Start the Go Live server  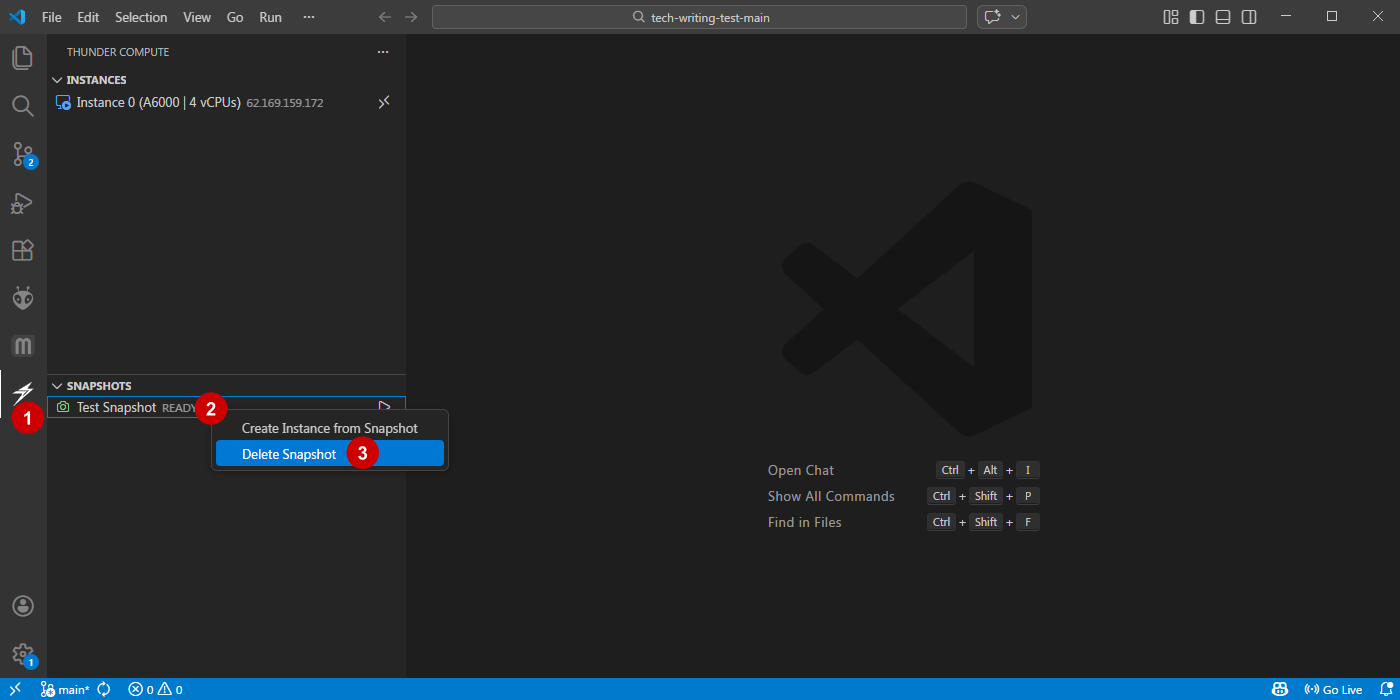click(1333, 689)
